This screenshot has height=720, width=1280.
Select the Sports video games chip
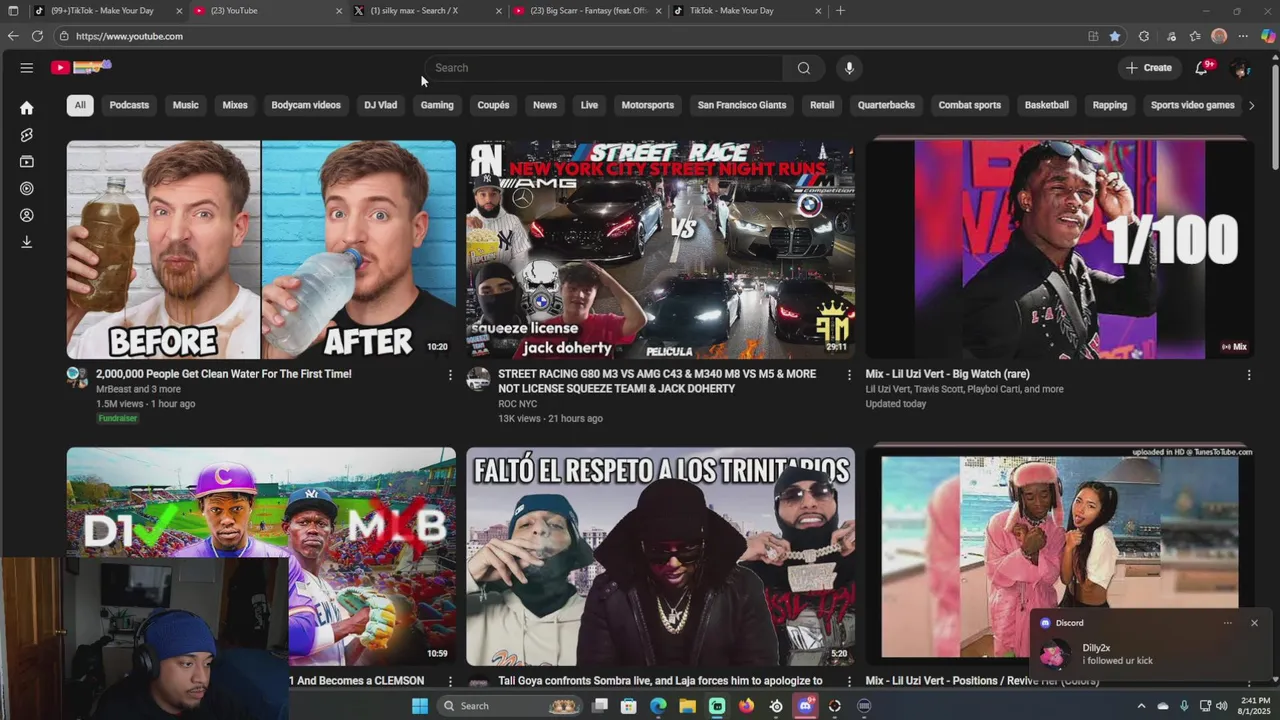pos(1193,105)
